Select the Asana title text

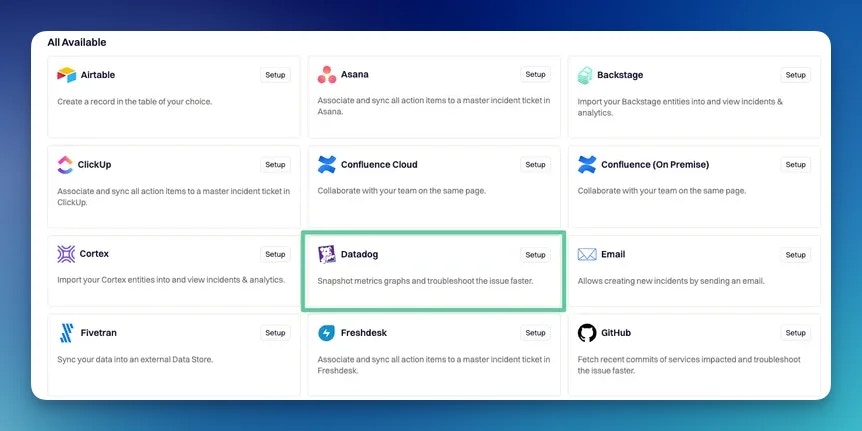[355, 75]
